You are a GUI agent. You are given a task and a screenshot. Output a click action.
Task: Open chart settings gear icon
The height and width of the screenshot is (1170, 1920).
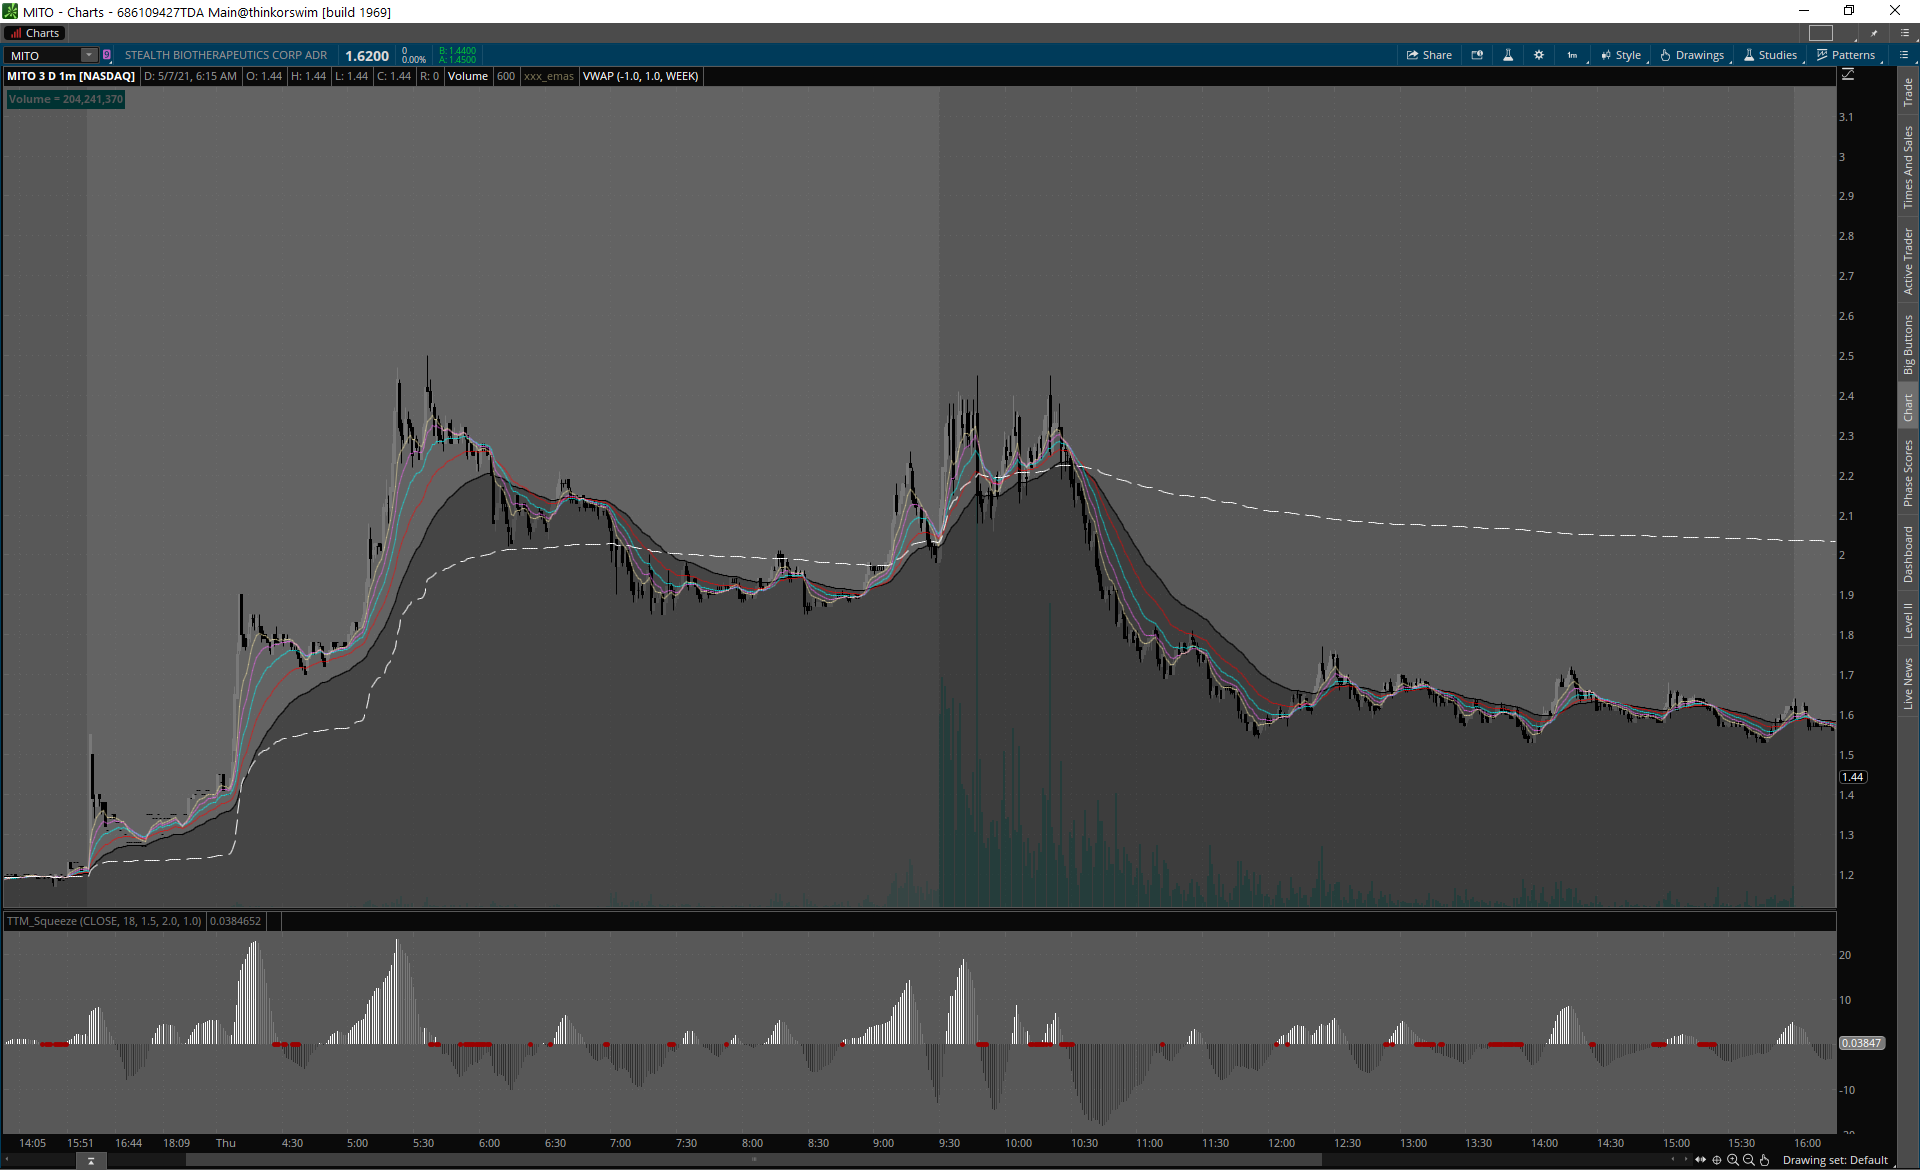[x=1539, y=55]
